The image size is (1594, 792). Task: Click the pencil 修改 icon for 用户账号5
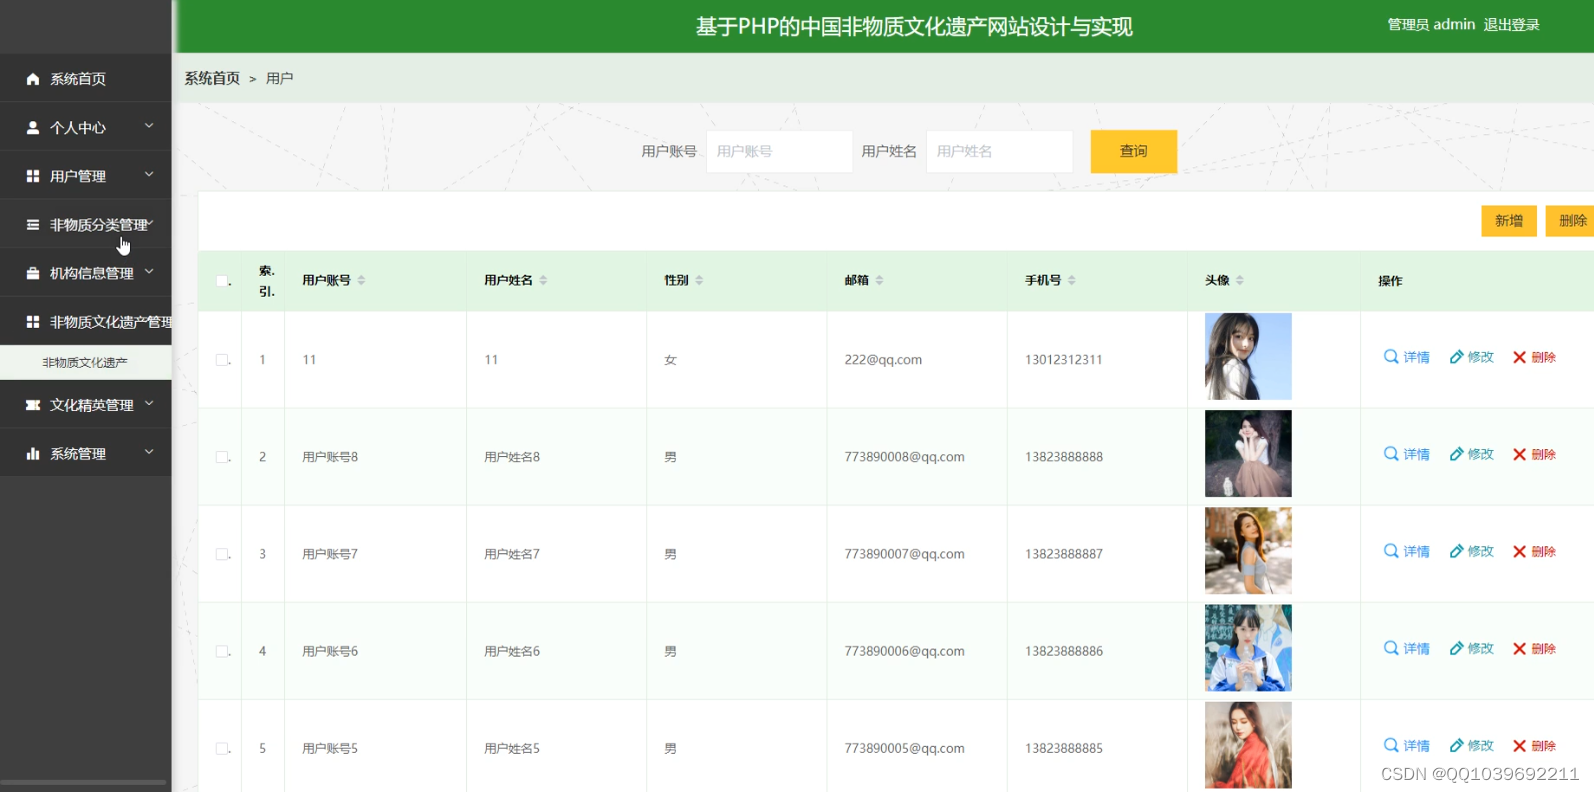click(1457, 745)
